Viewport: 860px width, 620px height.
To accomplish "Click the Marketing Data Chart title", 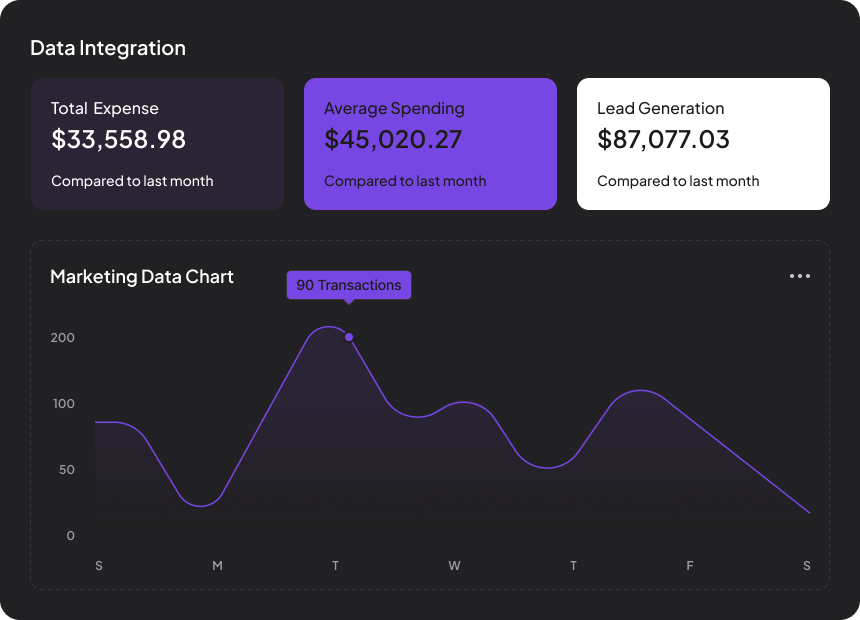I will (x=142, y=277).
